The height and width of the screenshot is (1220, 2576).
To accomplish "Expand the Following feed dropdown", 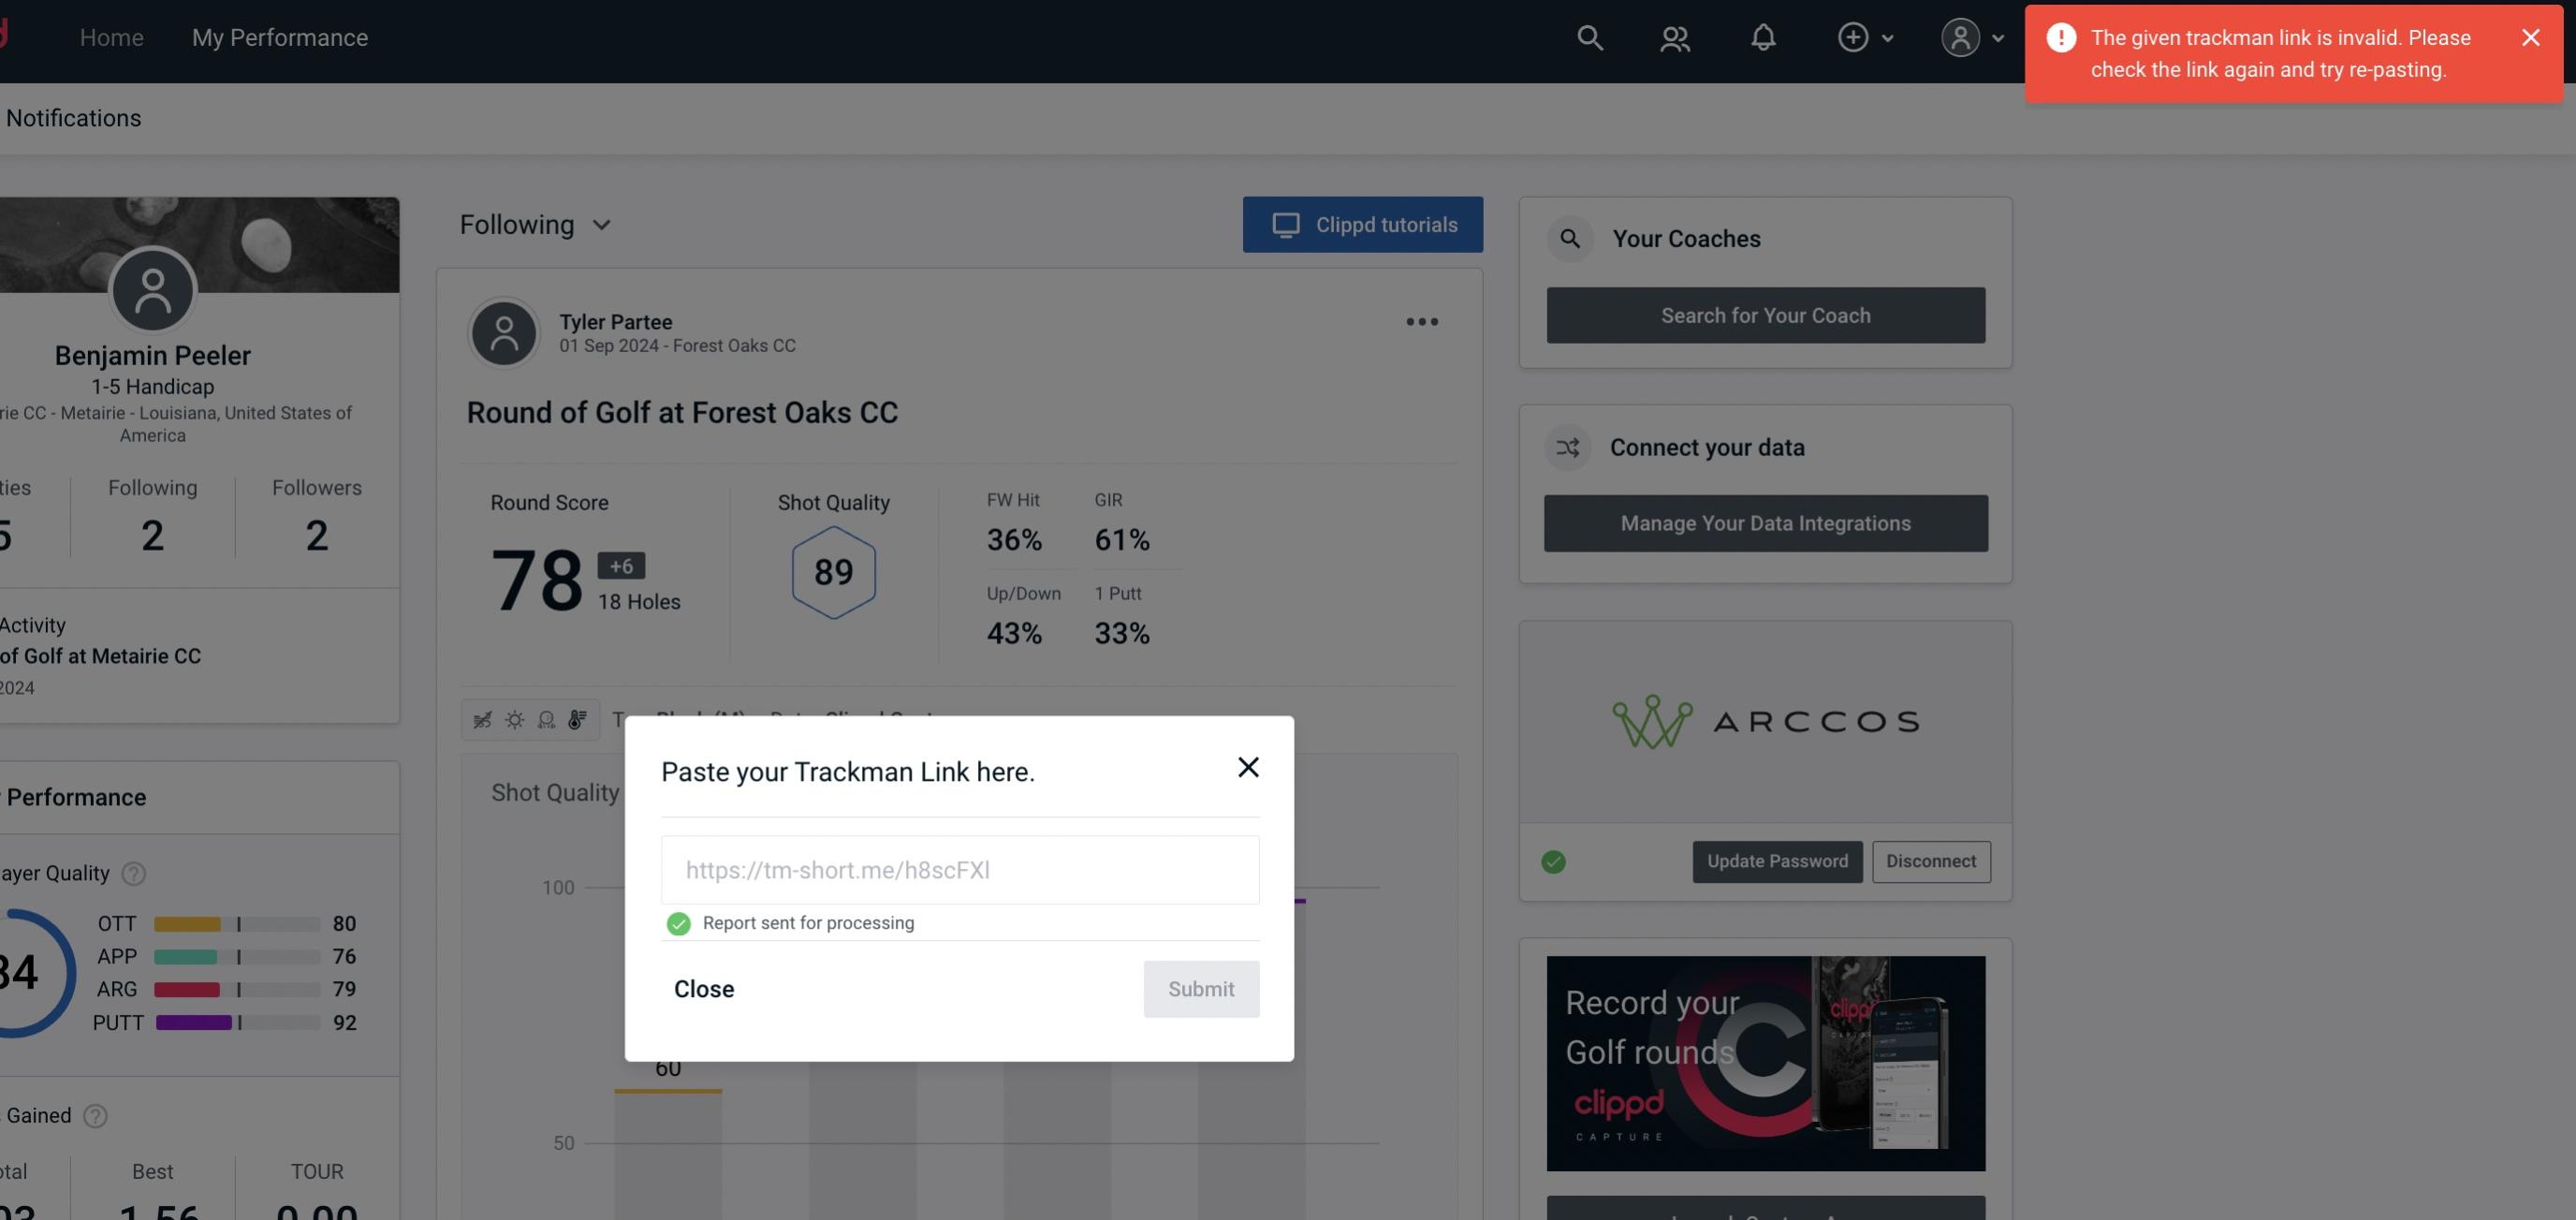I will 535,224.
